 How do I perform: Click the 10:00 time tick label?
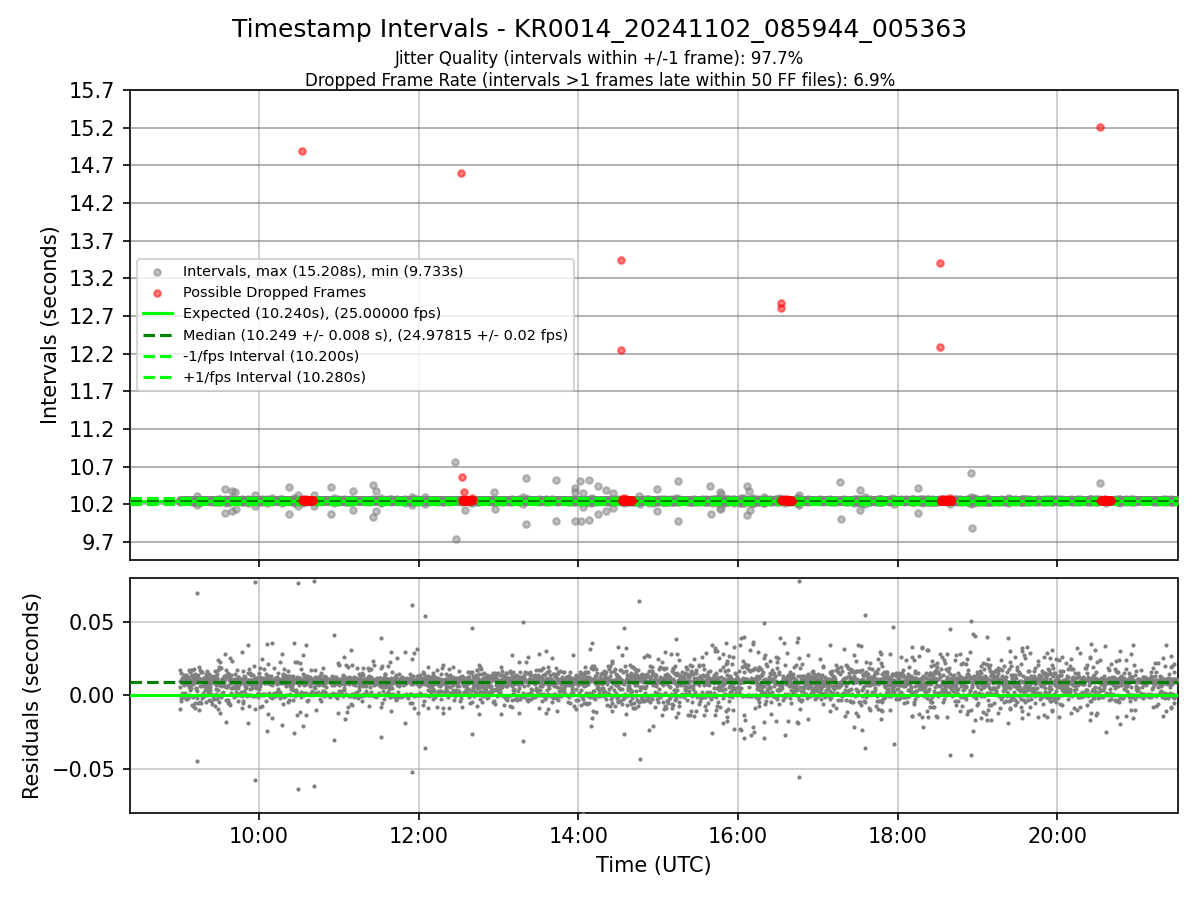click(x=259, y=834)
